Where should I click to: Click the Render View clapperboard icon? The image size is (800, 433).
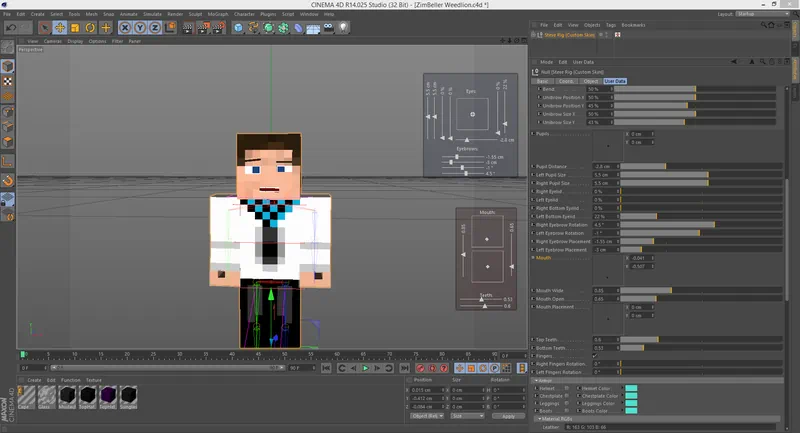coord(188,28)
